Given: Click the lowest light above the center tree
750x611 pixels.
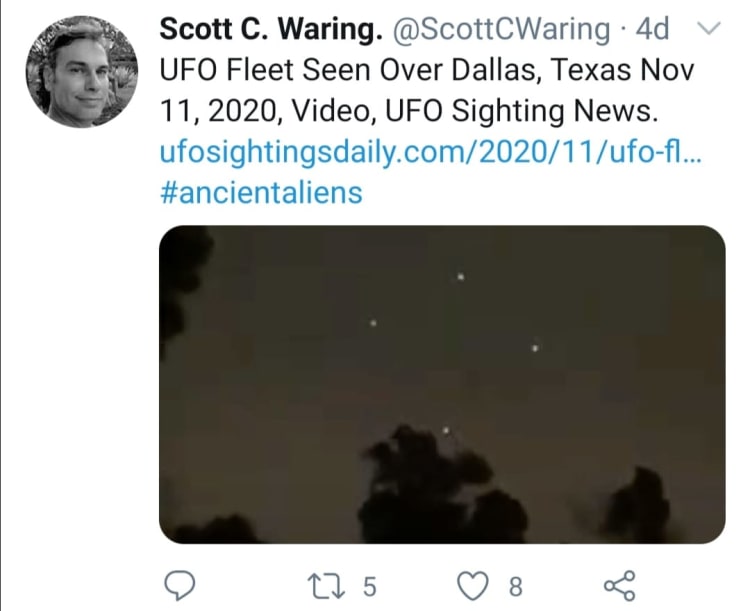Looking at the screenshot, I should pyautogui.click(x=446, y=431).
